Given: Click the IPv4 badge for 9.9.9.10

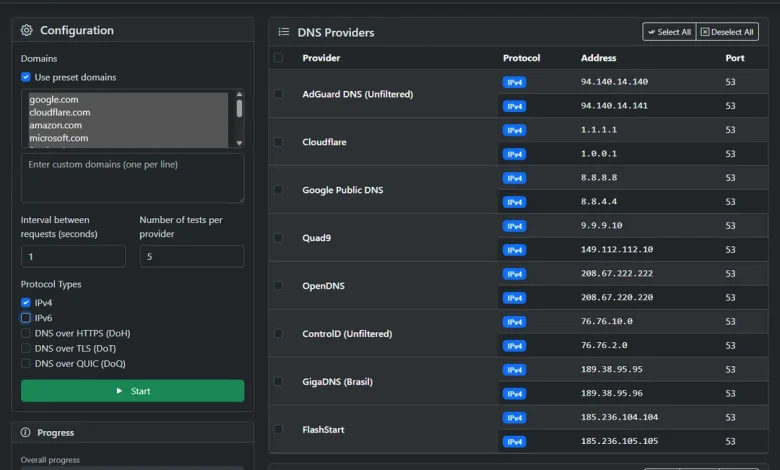Looking at the screenshot, I should [x=514, y=226].
